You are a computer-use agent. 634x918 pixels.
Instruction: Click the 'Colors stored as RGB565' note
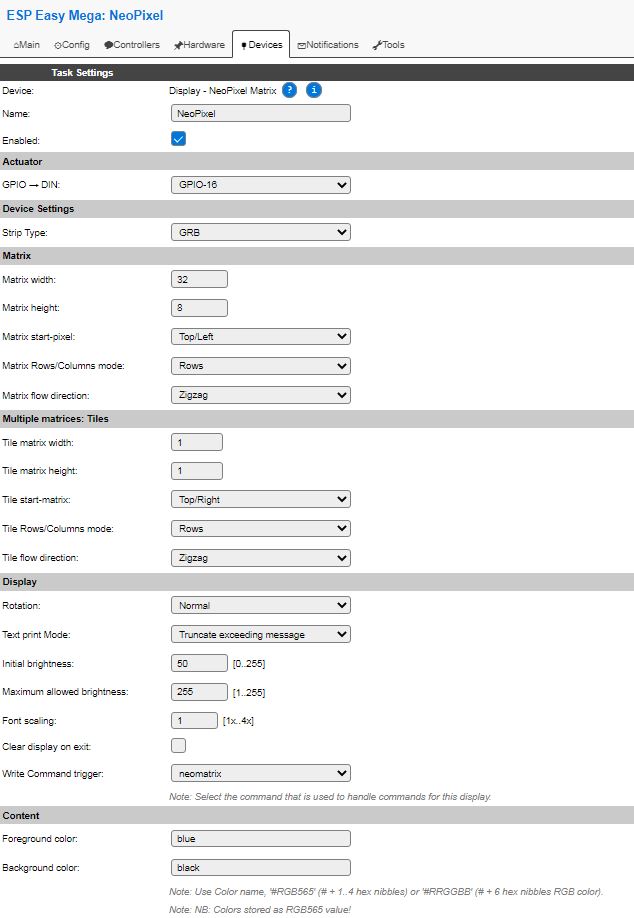click(x=260, y=910)
